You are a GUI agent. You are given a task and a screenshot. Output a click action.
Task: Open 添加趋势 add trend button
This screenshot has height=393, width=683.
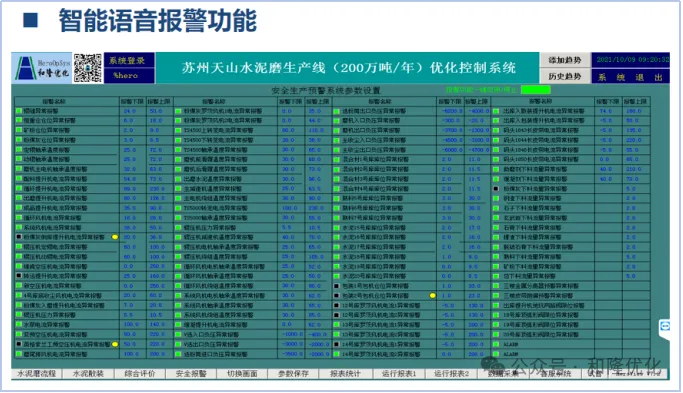pos(565,60)
